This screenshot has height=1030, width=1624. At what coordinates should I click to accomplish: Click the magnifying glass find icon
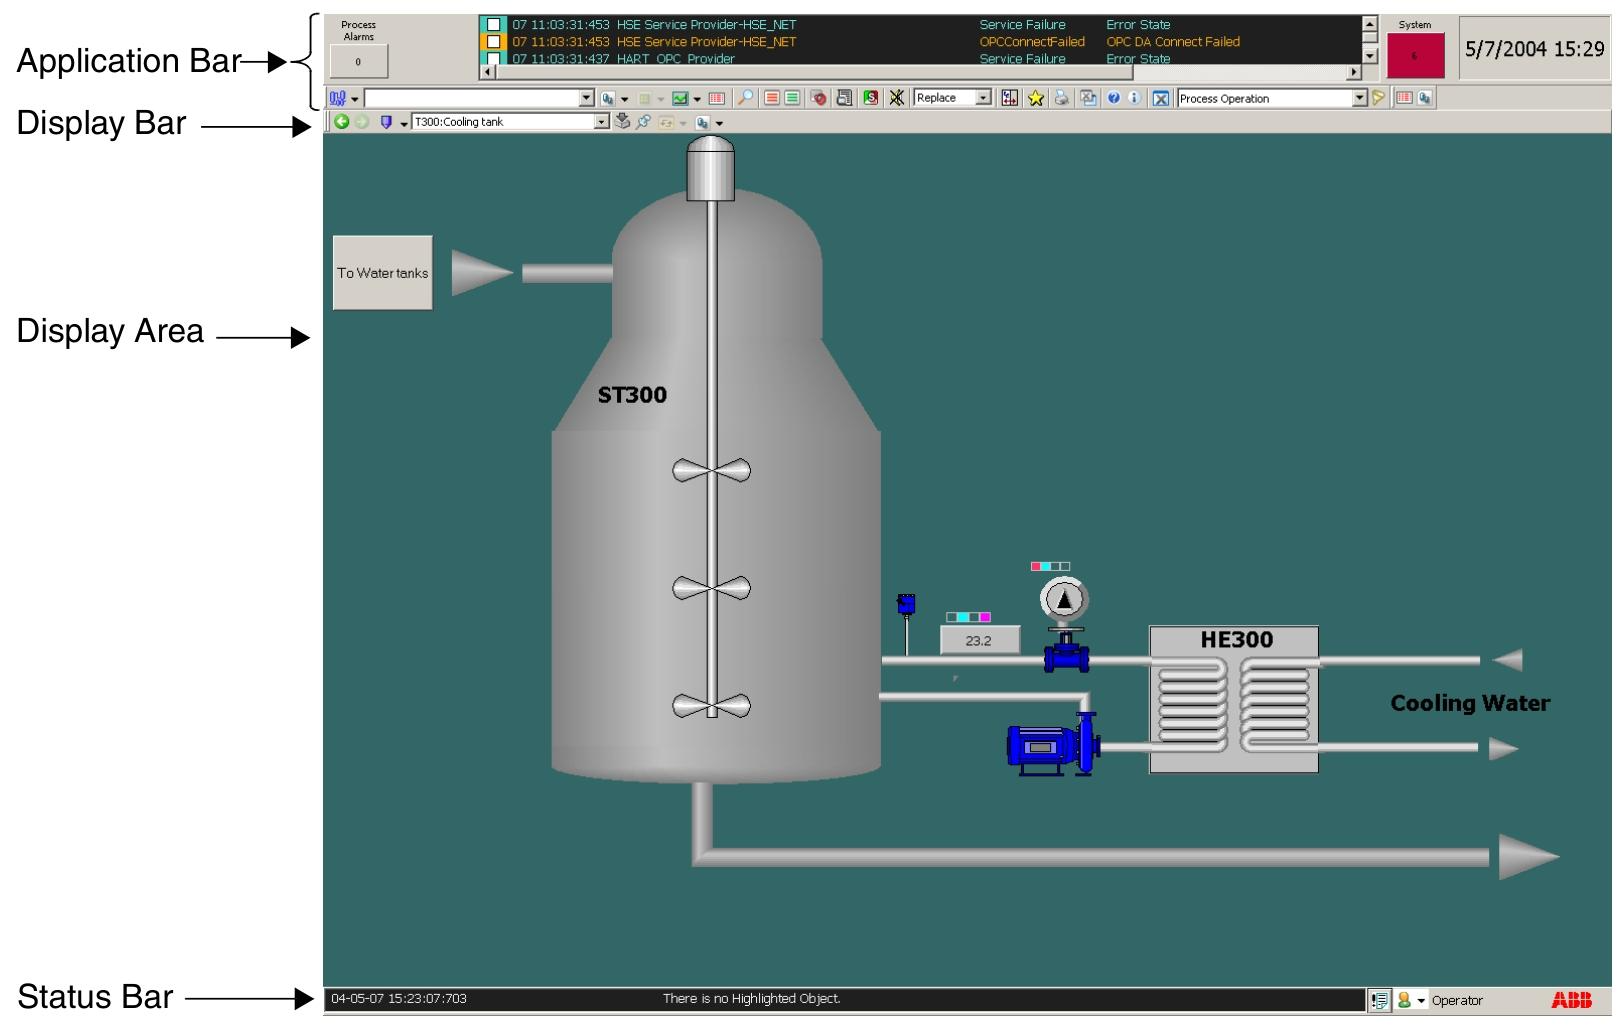coord(745,98)
